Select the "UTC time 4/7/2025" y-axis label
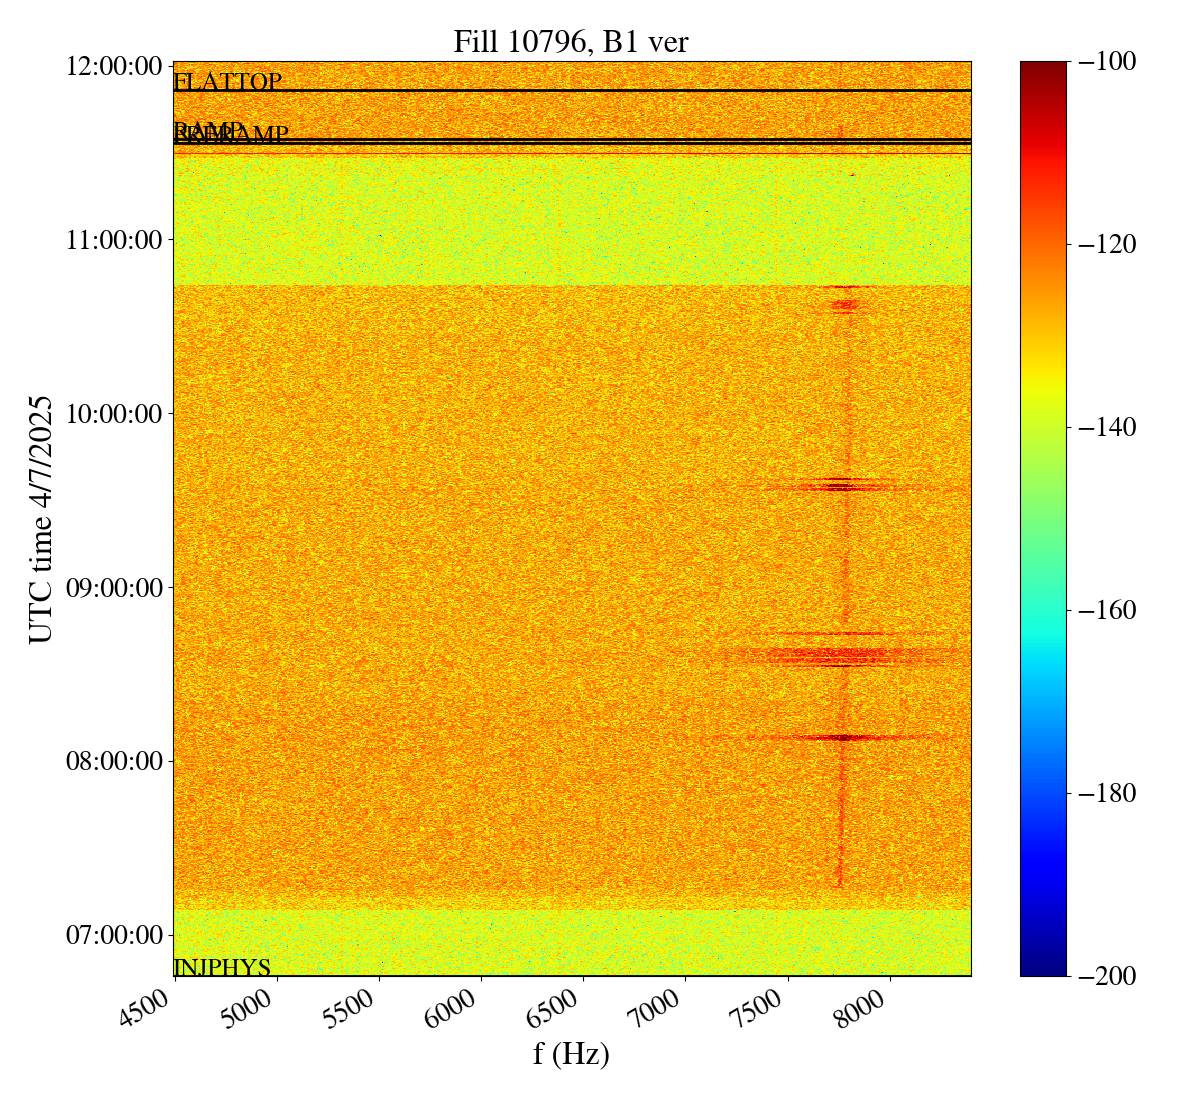 (40, 519)
